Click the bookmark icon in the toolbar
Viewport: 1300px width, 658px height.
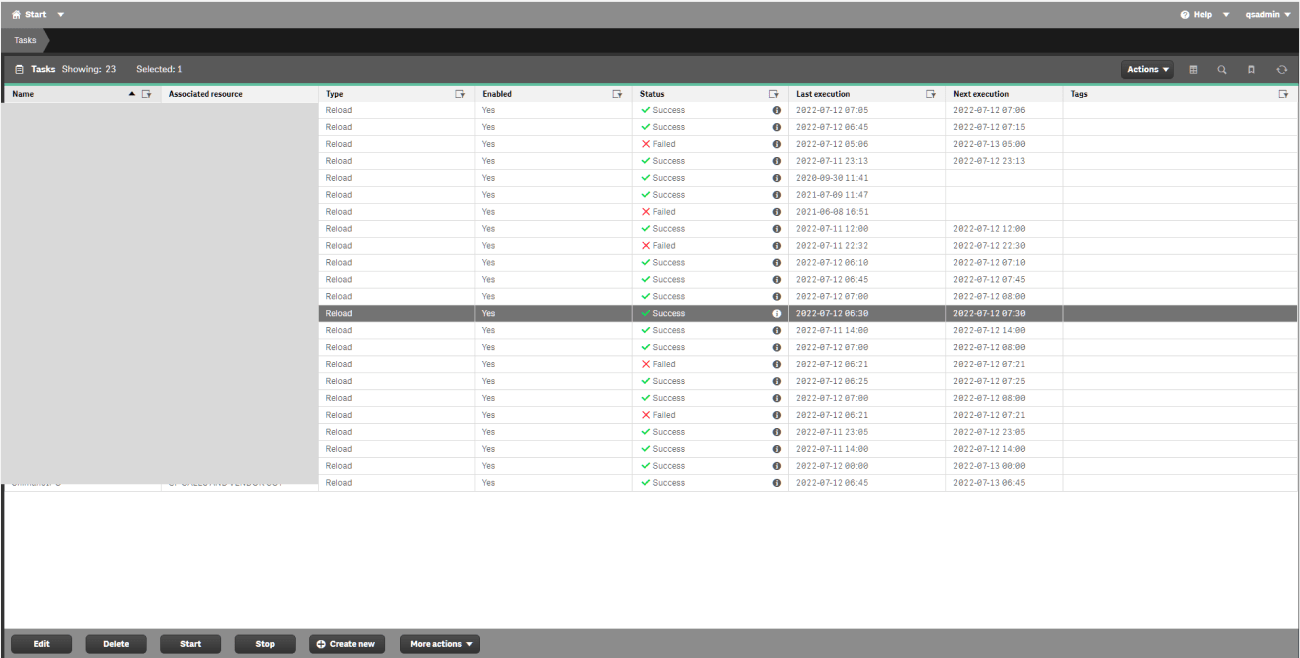tap(1251, 69)
